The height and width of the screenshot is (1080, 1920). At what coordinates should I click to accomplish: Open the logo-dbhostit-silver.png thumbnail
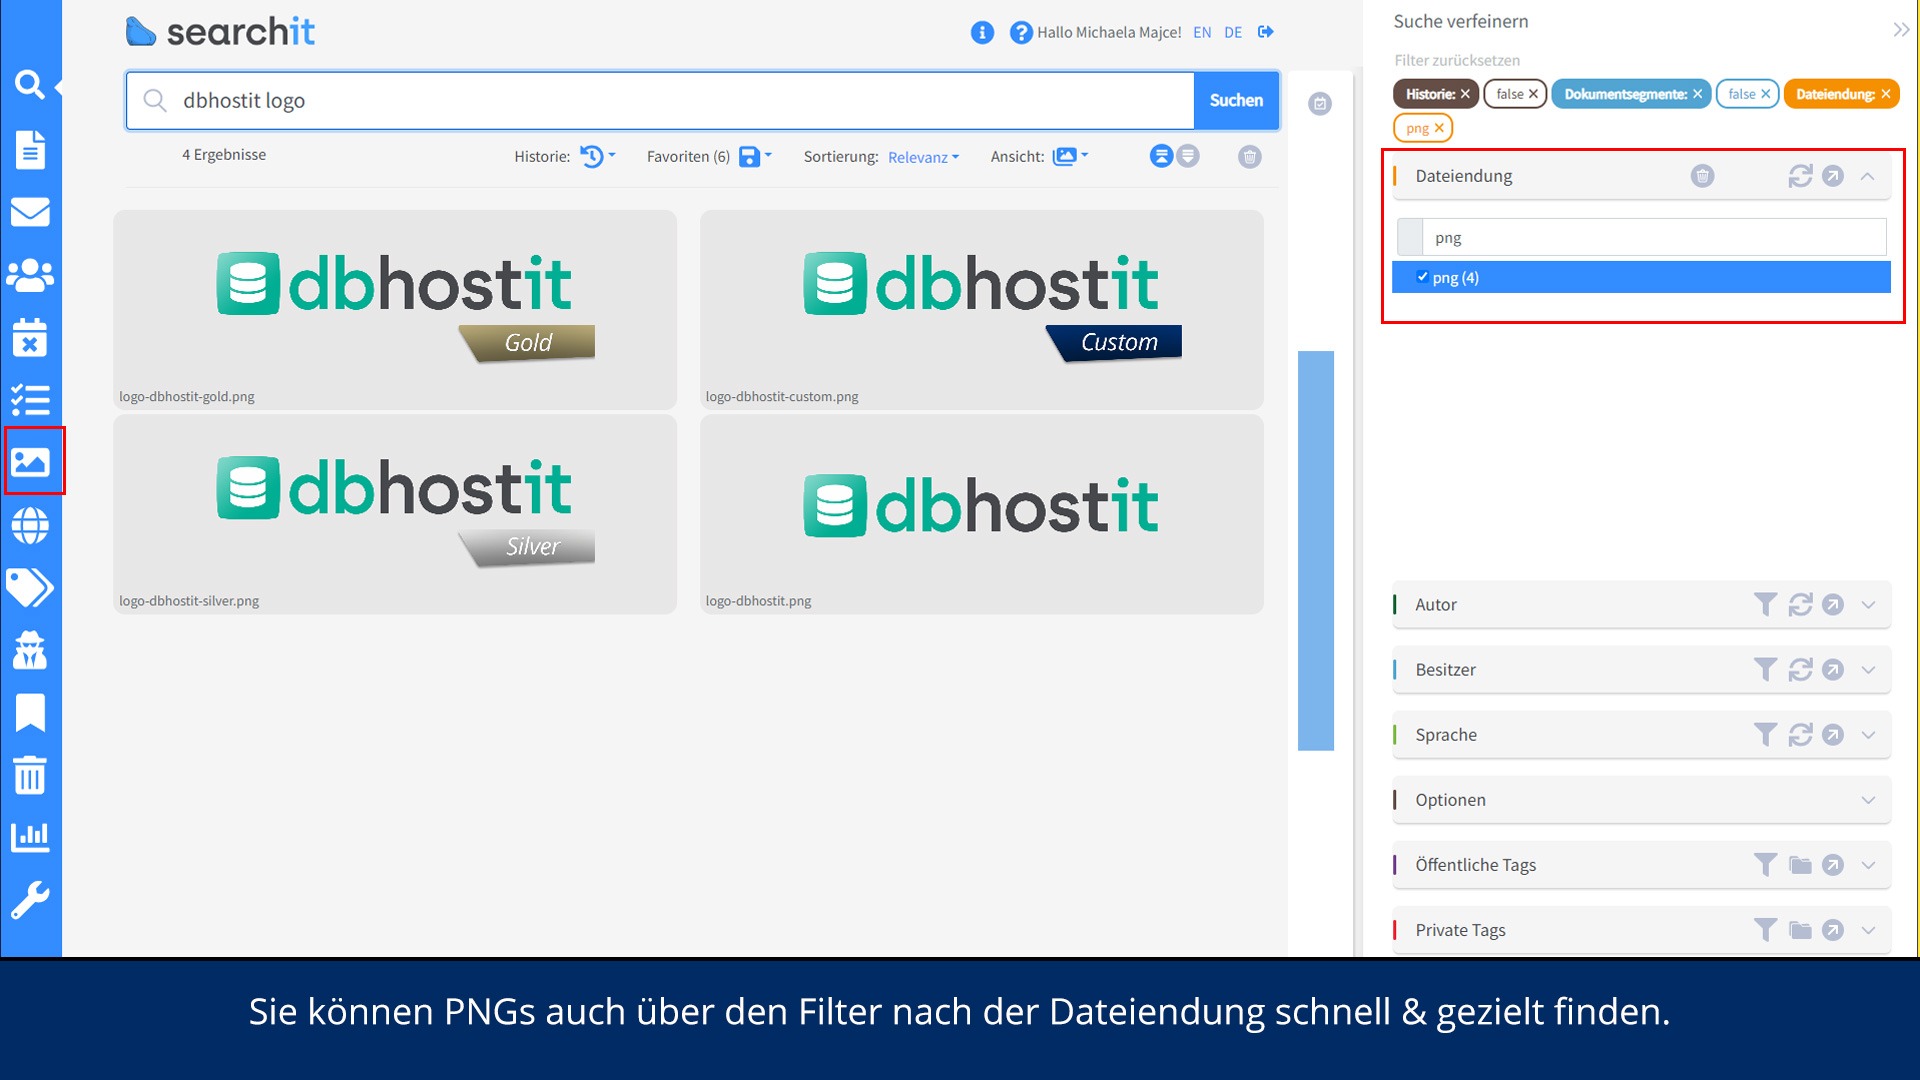[x=395, y=514]
